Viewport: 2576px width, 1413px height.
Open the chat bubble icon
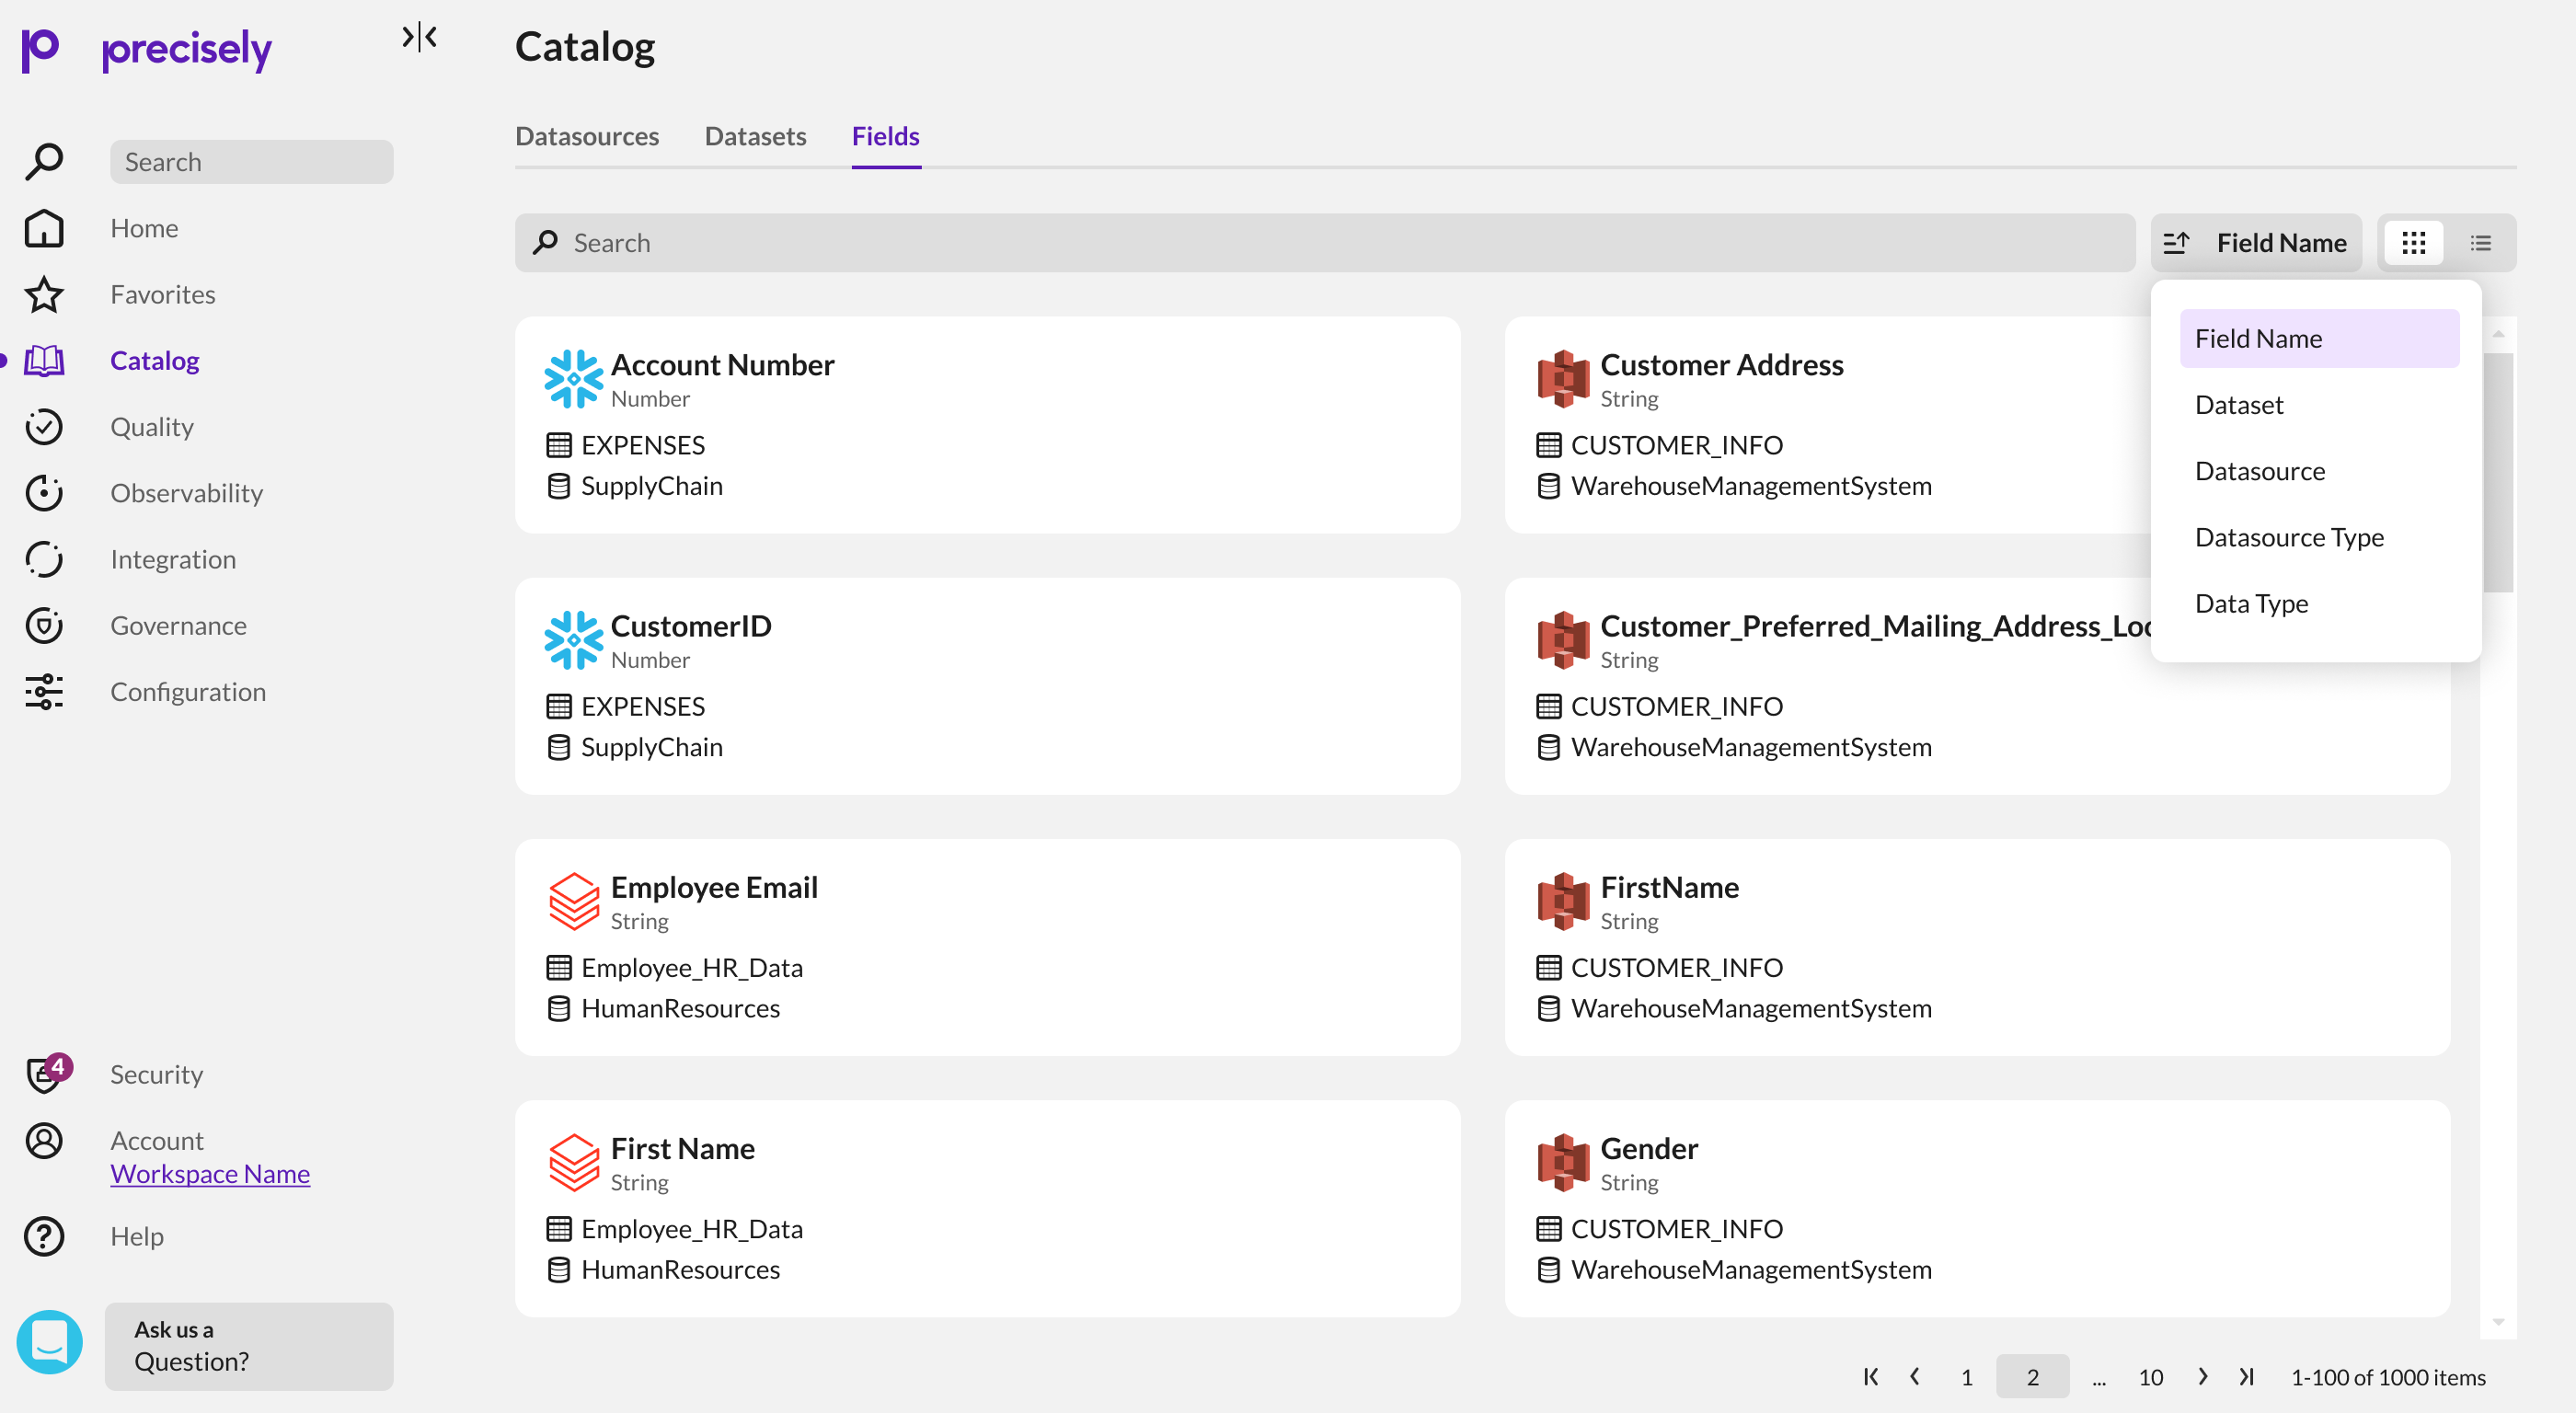[50, 1343]
